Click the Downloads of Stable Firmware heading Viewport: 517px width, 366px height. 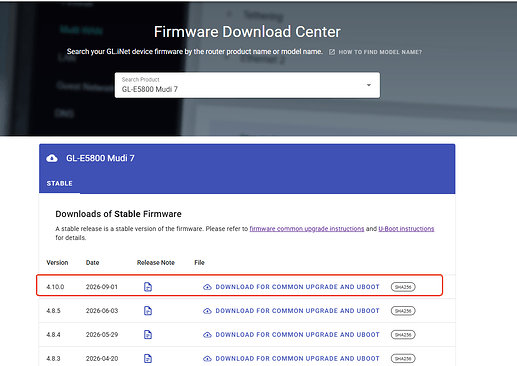(x=118, y=214)
